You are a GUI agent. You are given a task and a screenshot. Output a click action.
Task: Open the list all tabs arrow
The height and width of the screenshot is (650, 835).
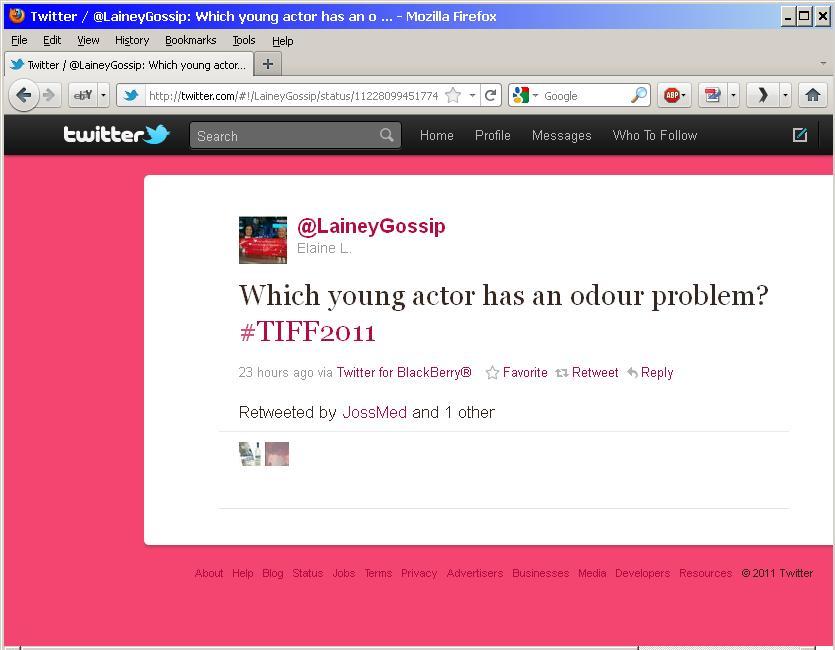(823, 64)
